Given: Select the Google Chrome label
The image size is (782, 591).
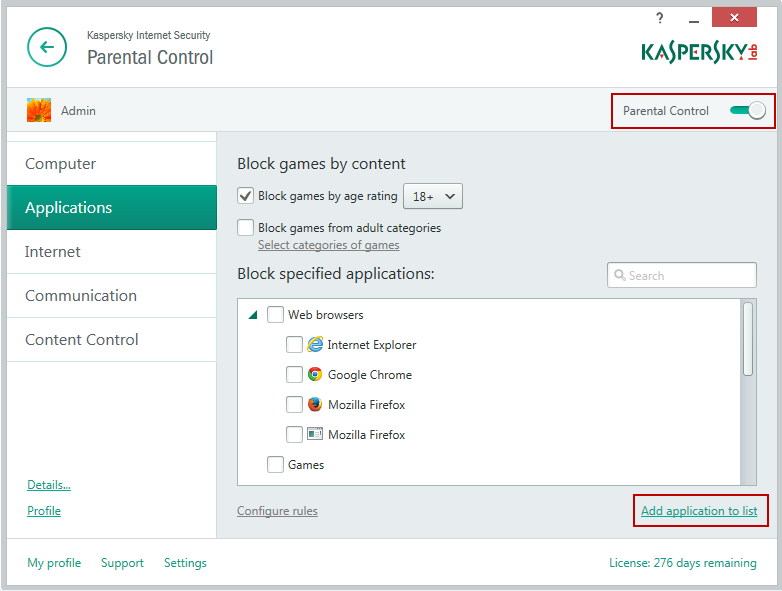Looking at the screenshot, I should [370, 375].
